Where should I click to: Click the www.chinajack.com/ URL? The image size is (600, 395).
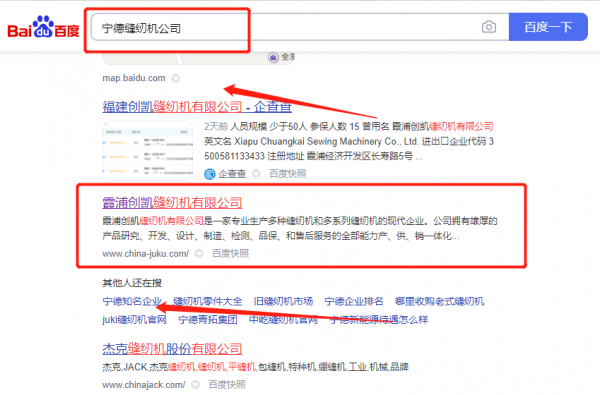144,385
